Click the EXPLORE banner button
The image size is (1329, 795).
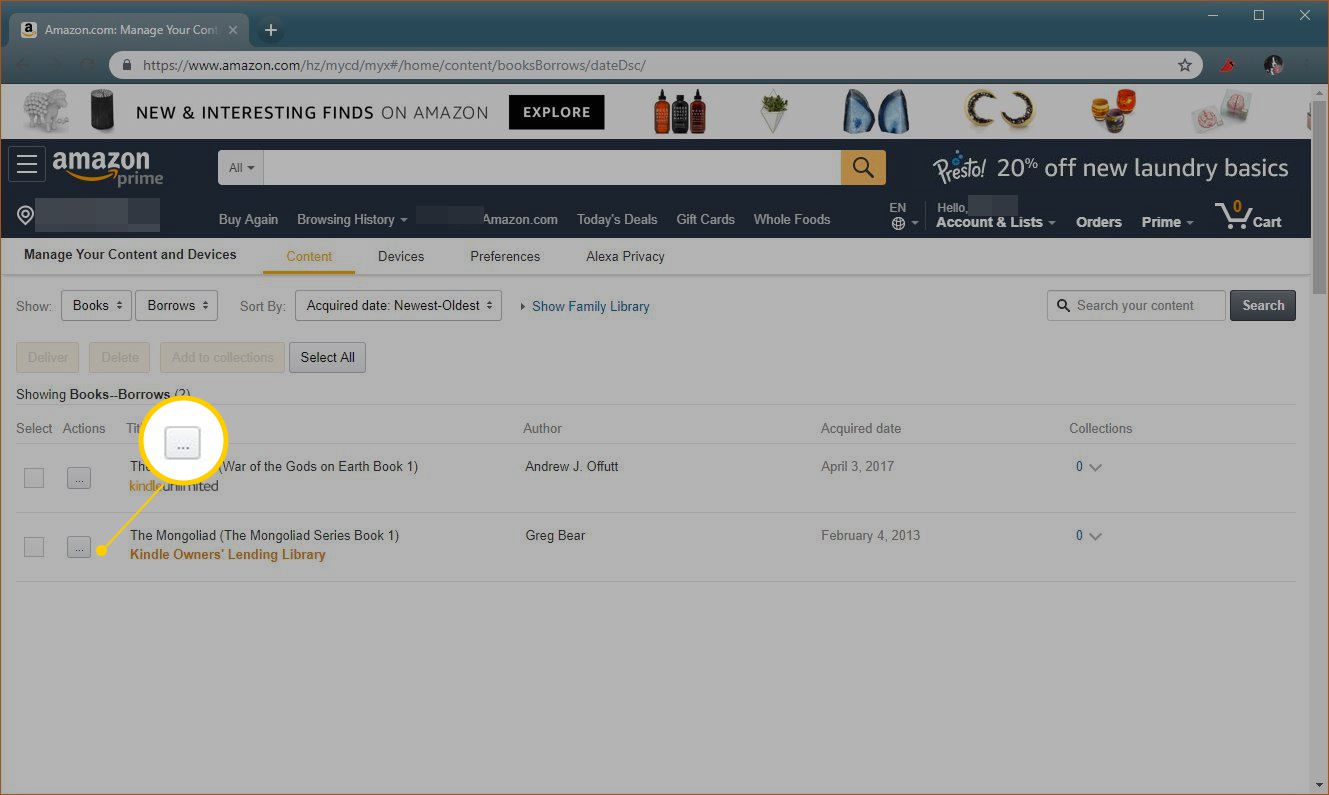(556, 112)
